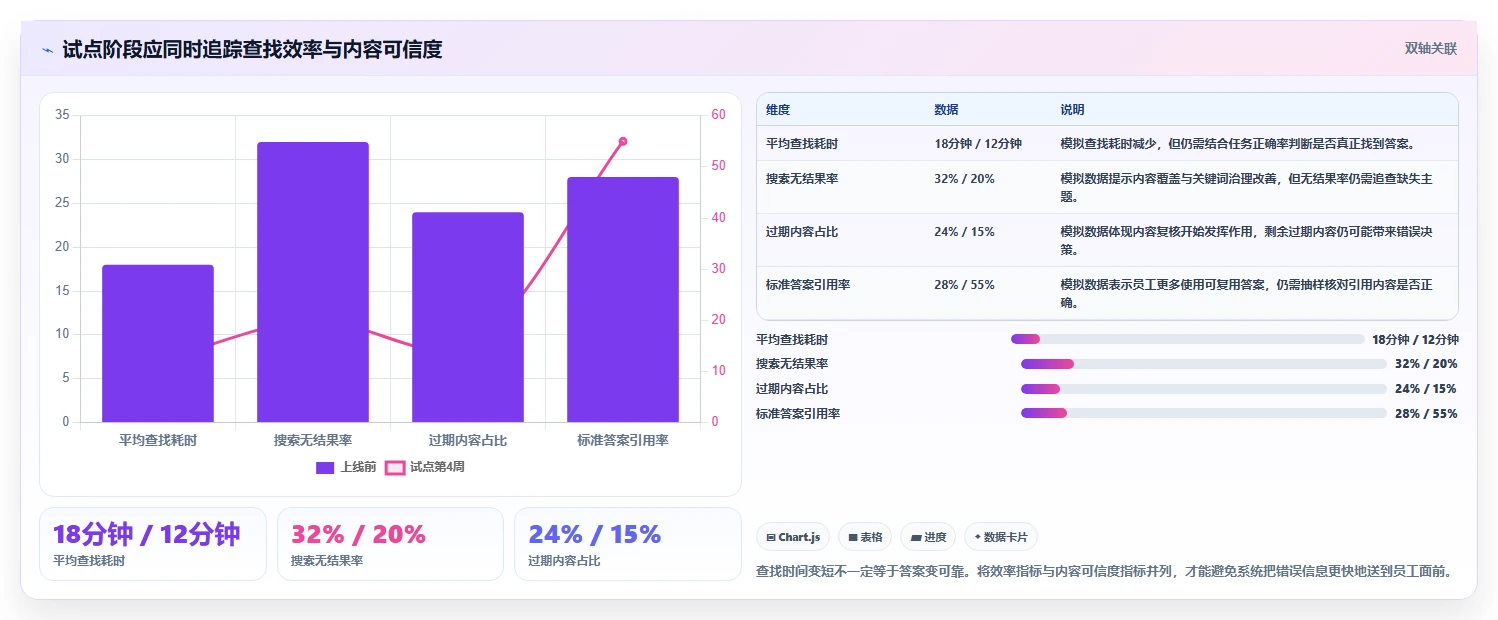Click the 32% / 20% data card

[390, 544]
